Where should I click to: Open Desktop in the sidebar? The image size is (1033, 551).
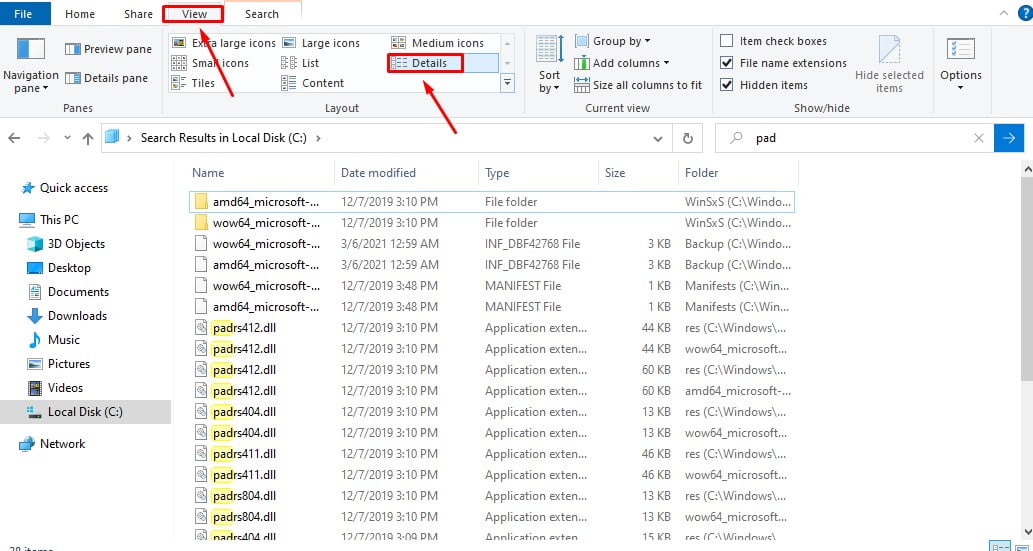click(59, 268)
